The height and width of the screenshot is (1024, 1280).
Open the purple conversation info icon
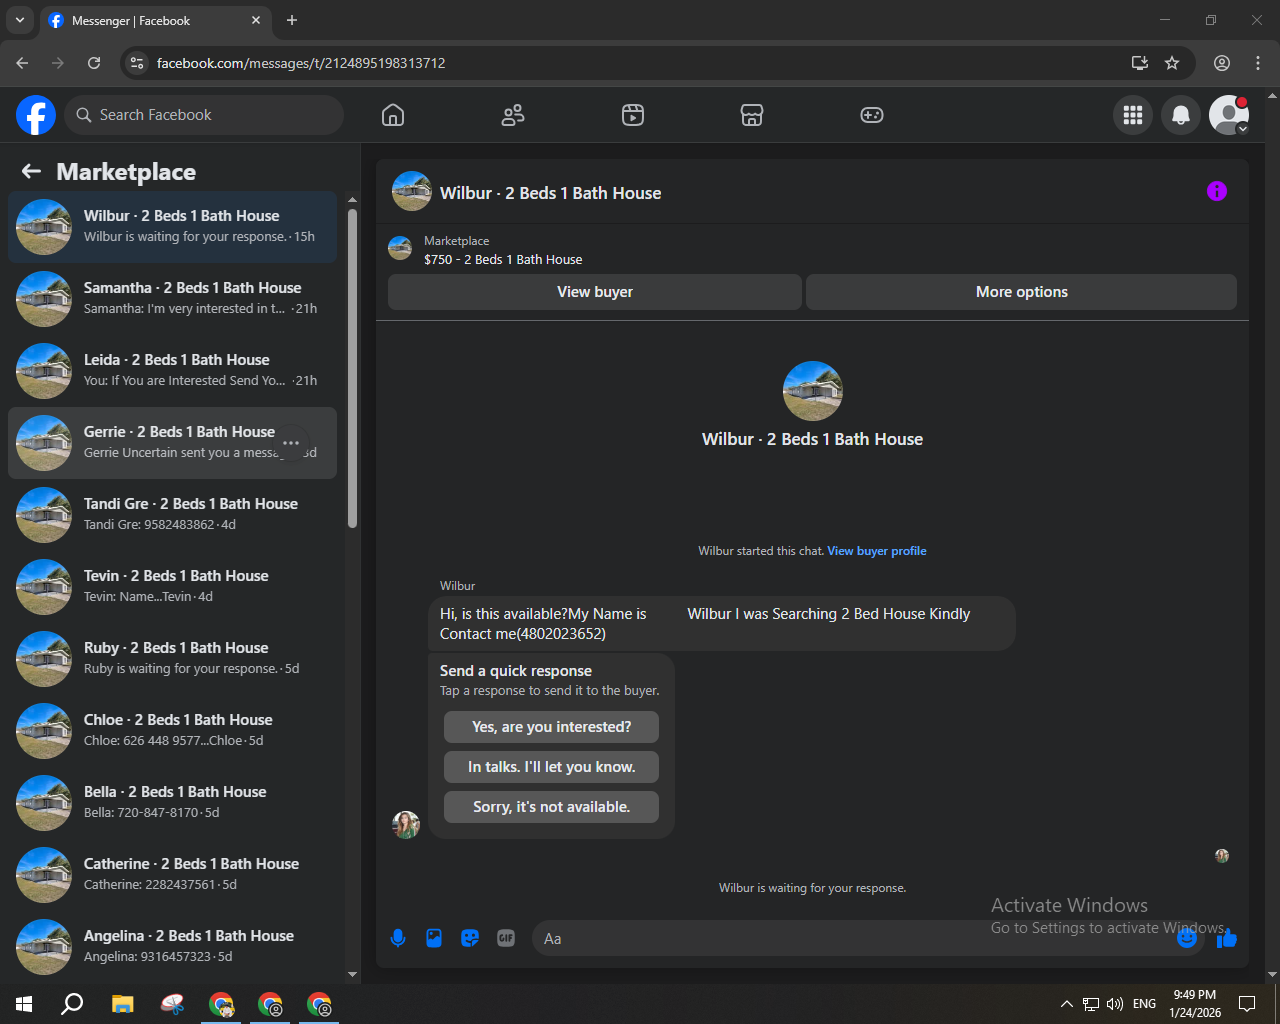1217,191
